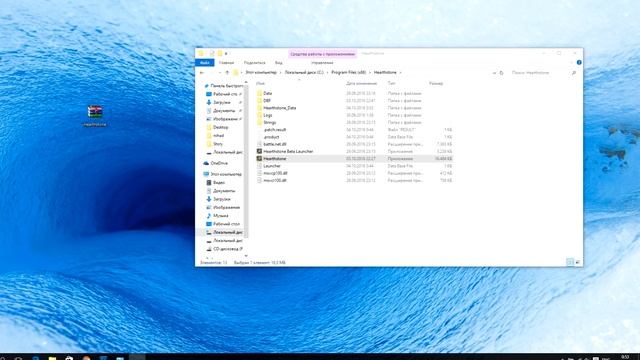
Task: Switch to large icons view layout
Action: (x=578, y=262)
